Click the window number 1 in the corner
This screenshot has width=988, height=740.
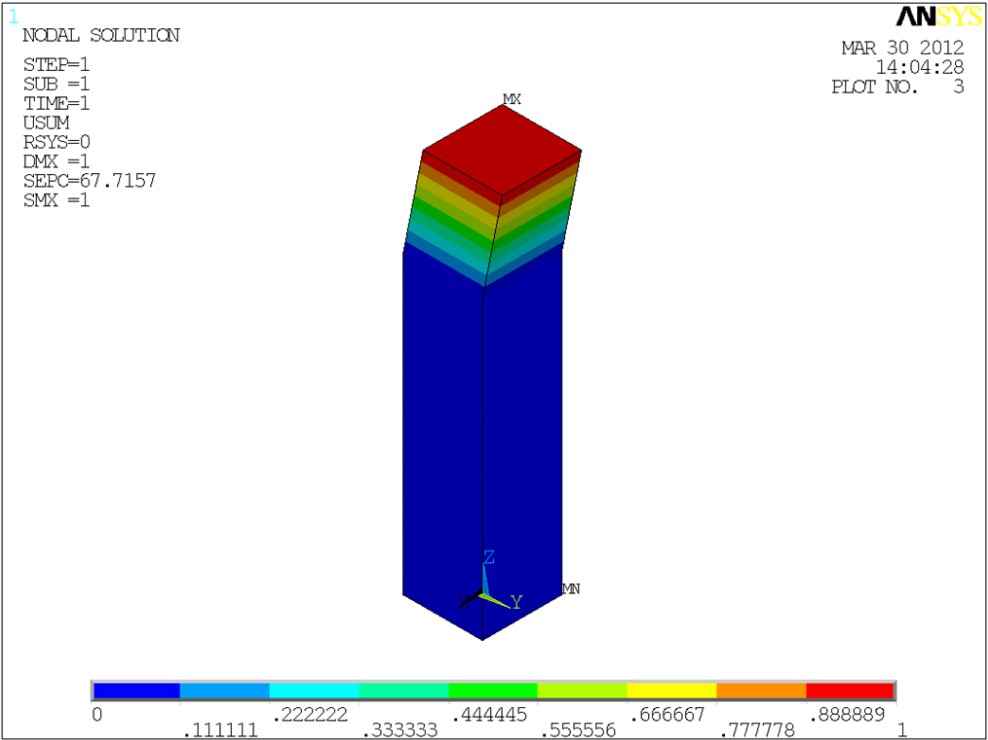13,16
